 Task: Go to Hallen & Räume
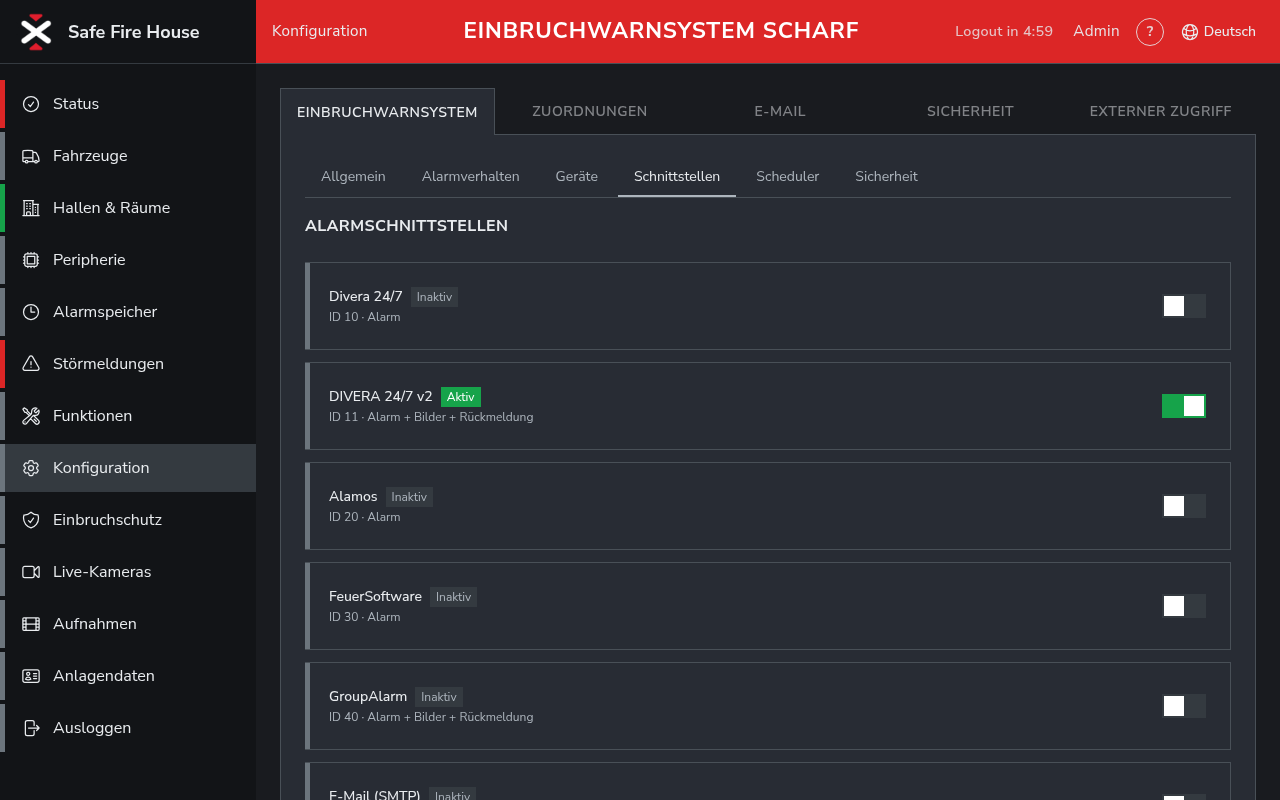128,208
